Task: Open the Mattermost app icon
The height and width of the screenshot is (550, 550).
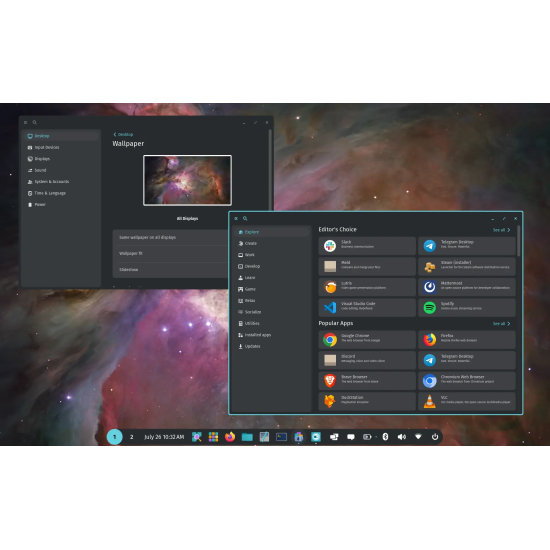Action: [430, 287]
